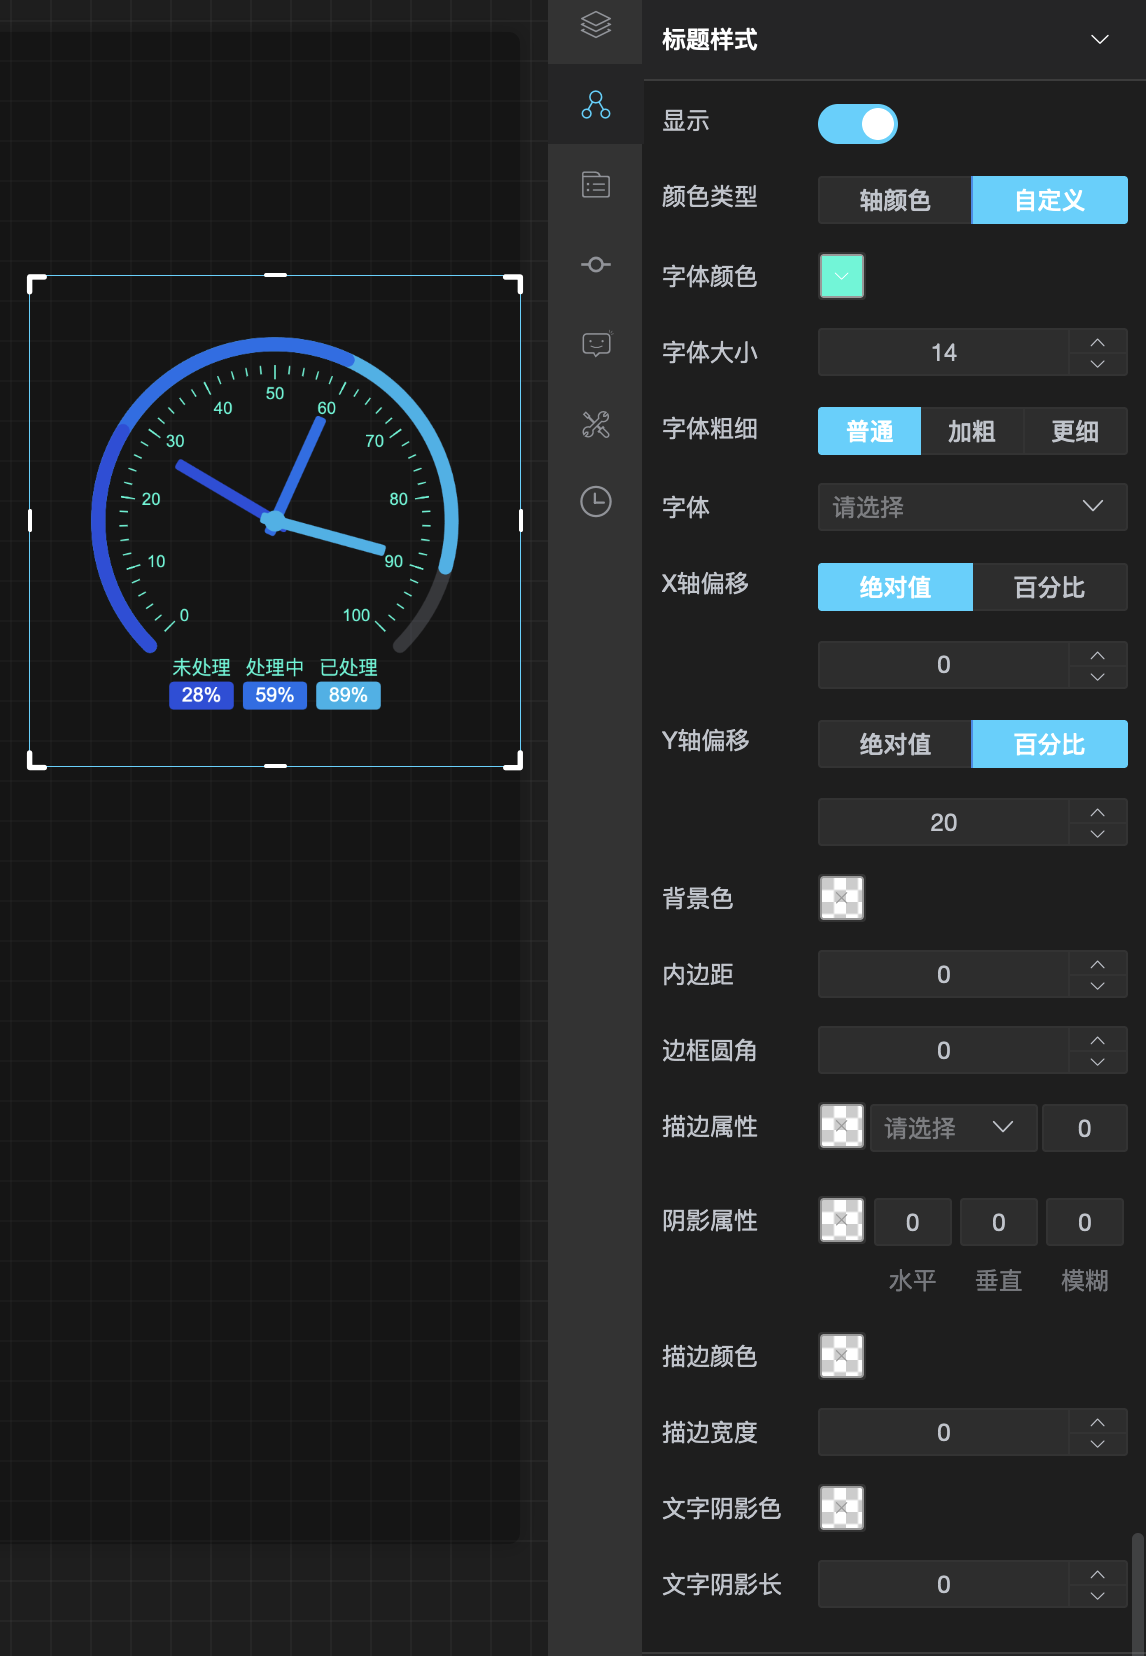Decrease 文字阴影长 with down arrow
1146x1656 pixels.
click(x=1098, y=1596)
